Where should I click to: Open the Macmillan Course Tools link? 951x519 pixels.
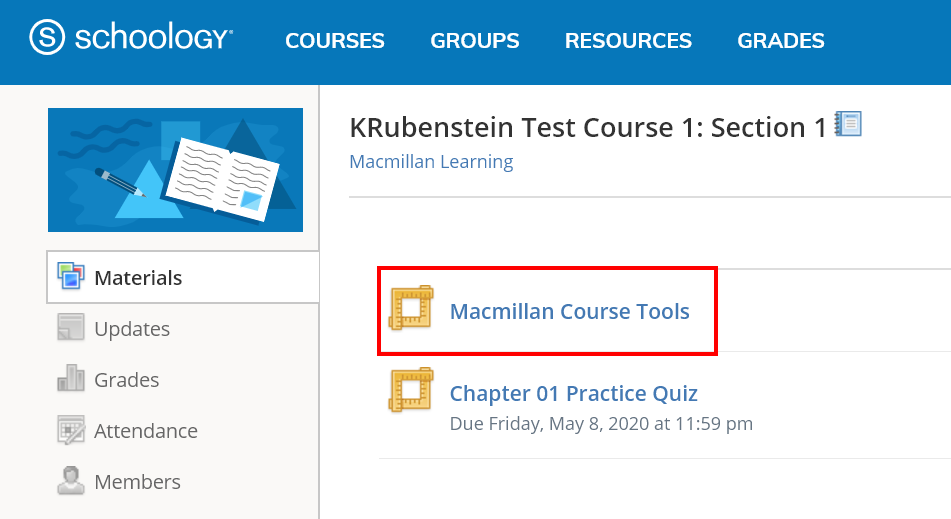pyautogui.click(x=570, y=311)
